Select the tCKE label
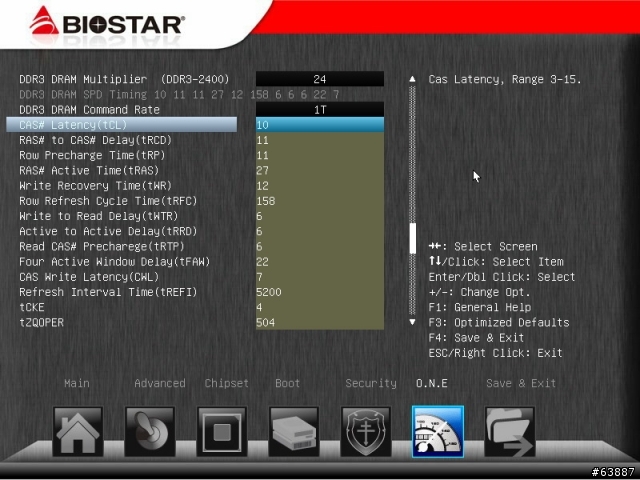The height and width of the screenshot is (480, 640). click(x=32, y=307)
